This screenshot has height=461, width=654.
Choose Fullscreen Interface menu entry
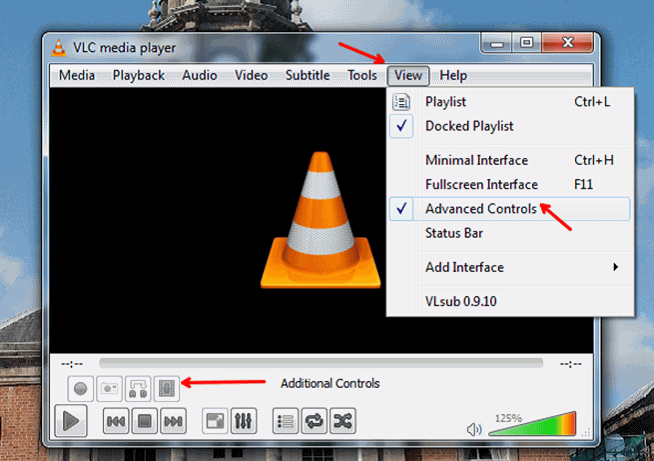point(510,184)
